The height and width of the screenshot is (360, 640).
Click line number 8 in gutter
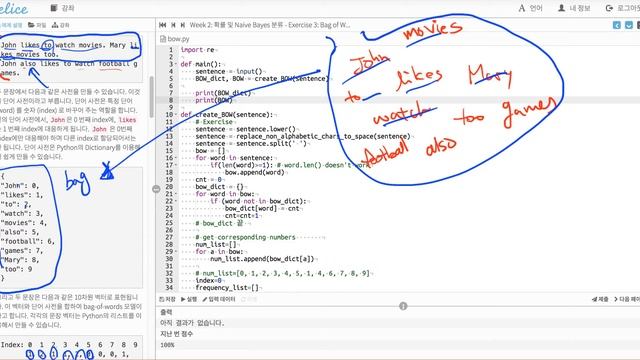(x=171, y=100)
